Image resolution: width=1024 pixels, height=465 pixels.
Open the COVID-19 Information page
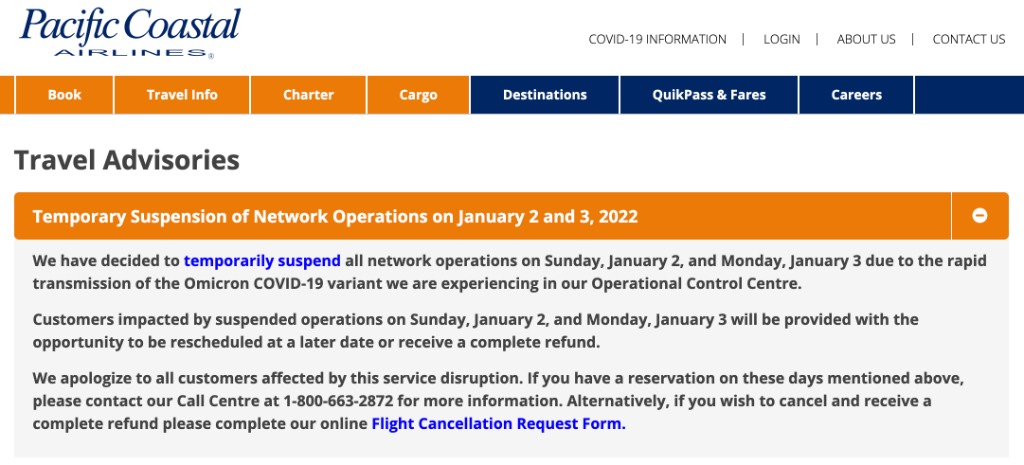point(657,40)
